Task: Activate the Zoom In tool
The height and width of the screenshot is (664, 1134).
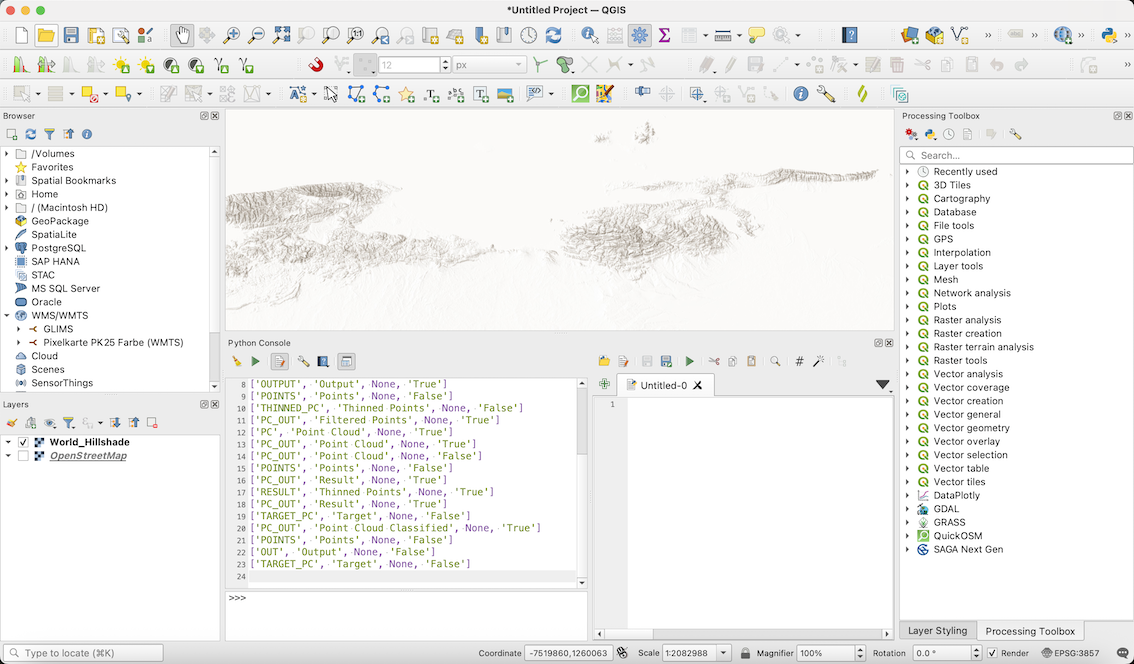Action: tap(230, 33)
